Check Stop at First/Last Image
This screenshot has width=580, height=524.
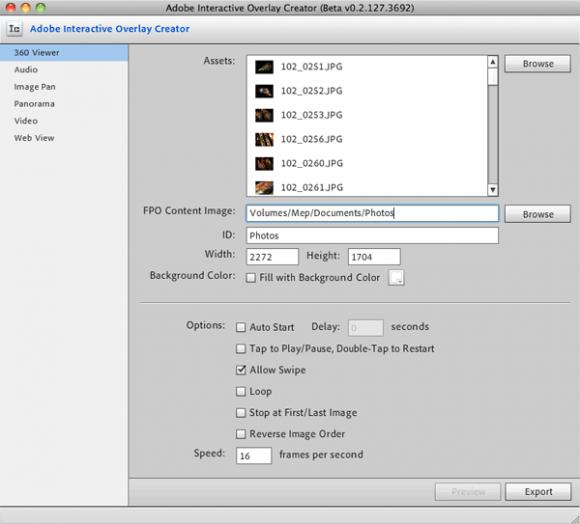click(241, 413)
